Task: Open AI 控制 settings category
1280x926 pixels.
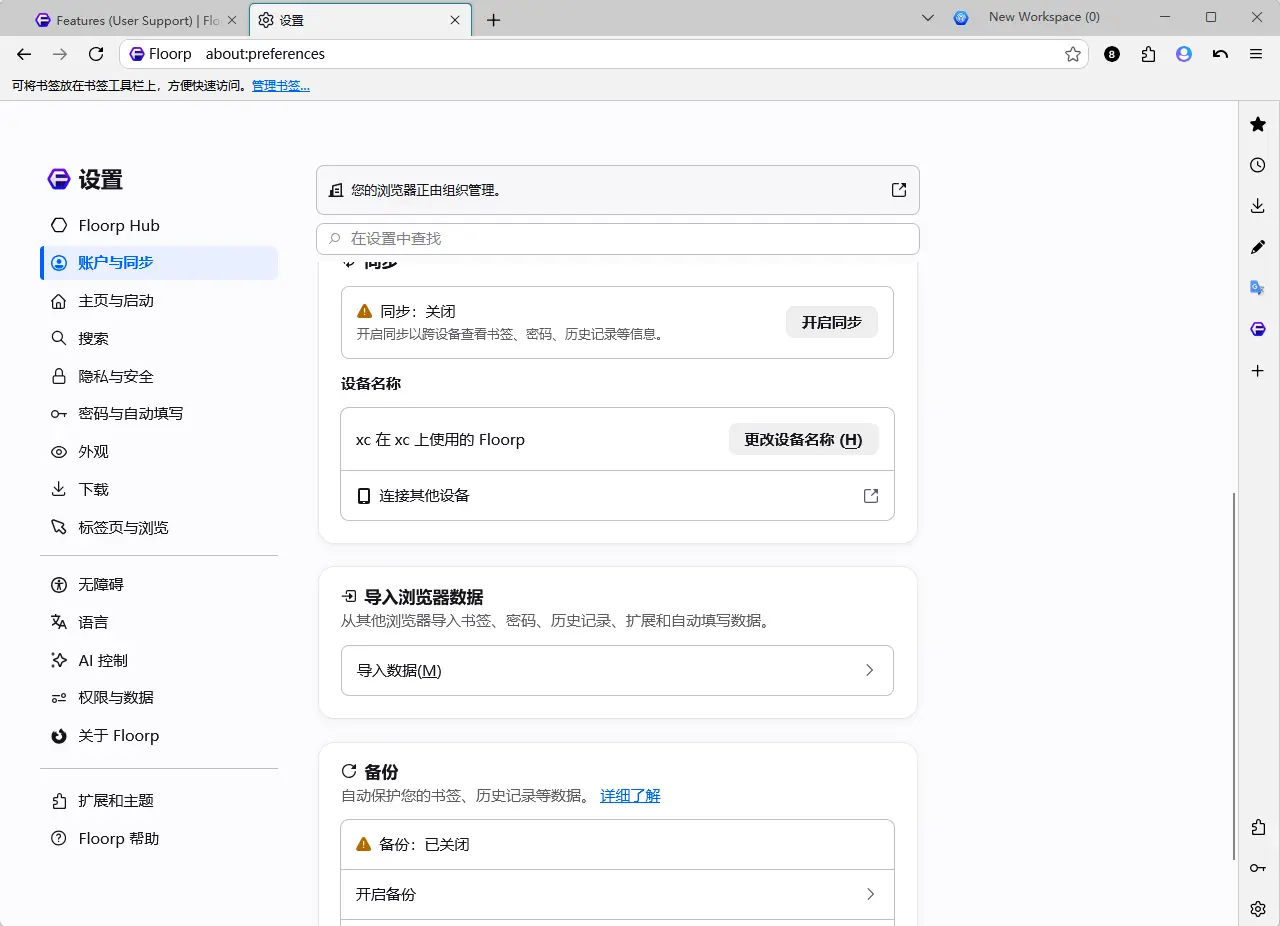Action: (159, 660)
